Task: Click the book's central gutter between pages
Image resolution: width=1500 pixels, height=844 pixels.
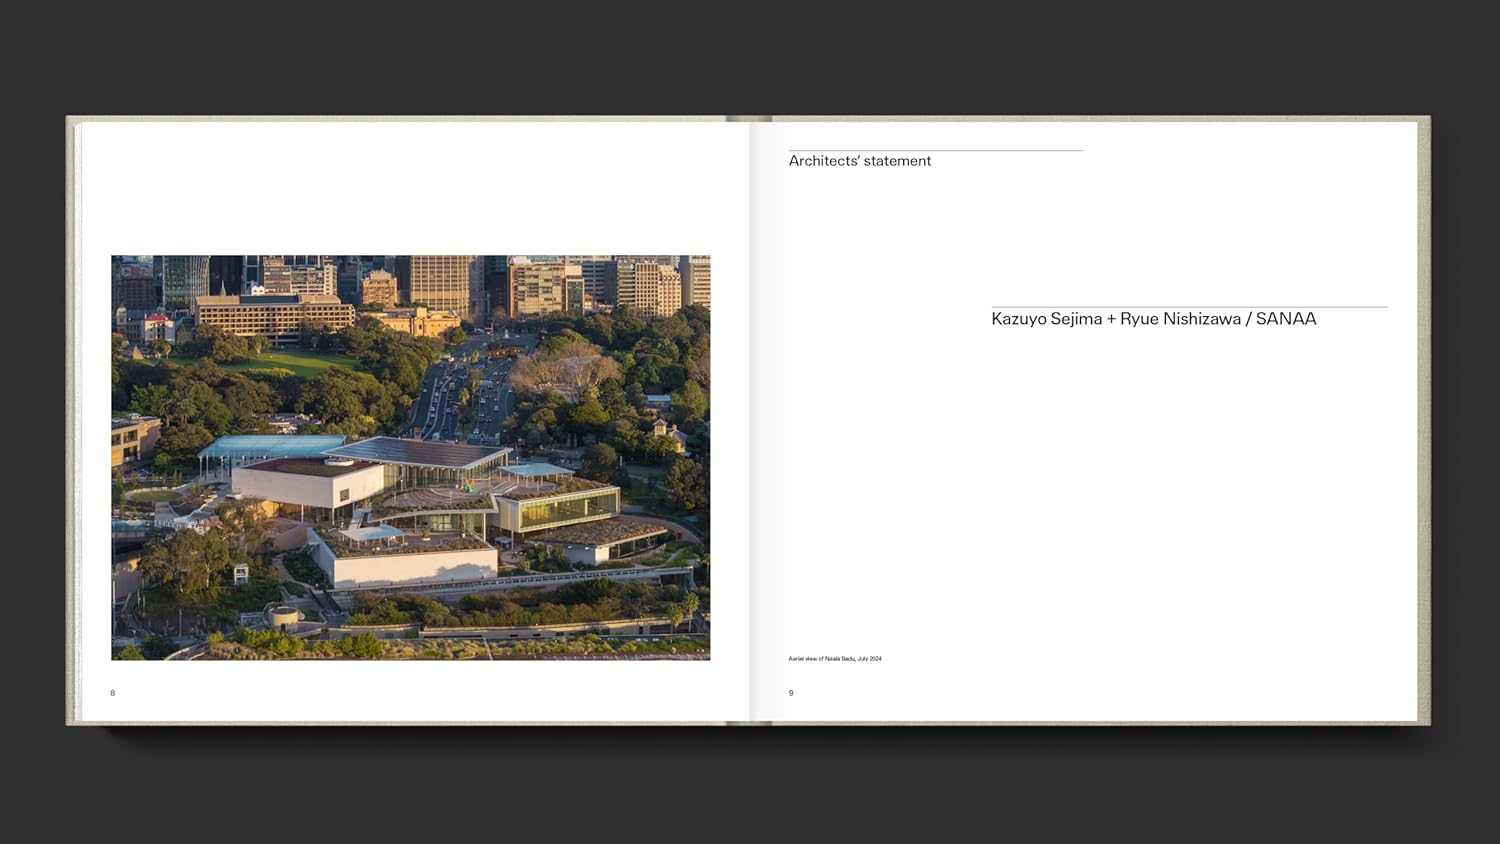Action: [x=750, y=420]
